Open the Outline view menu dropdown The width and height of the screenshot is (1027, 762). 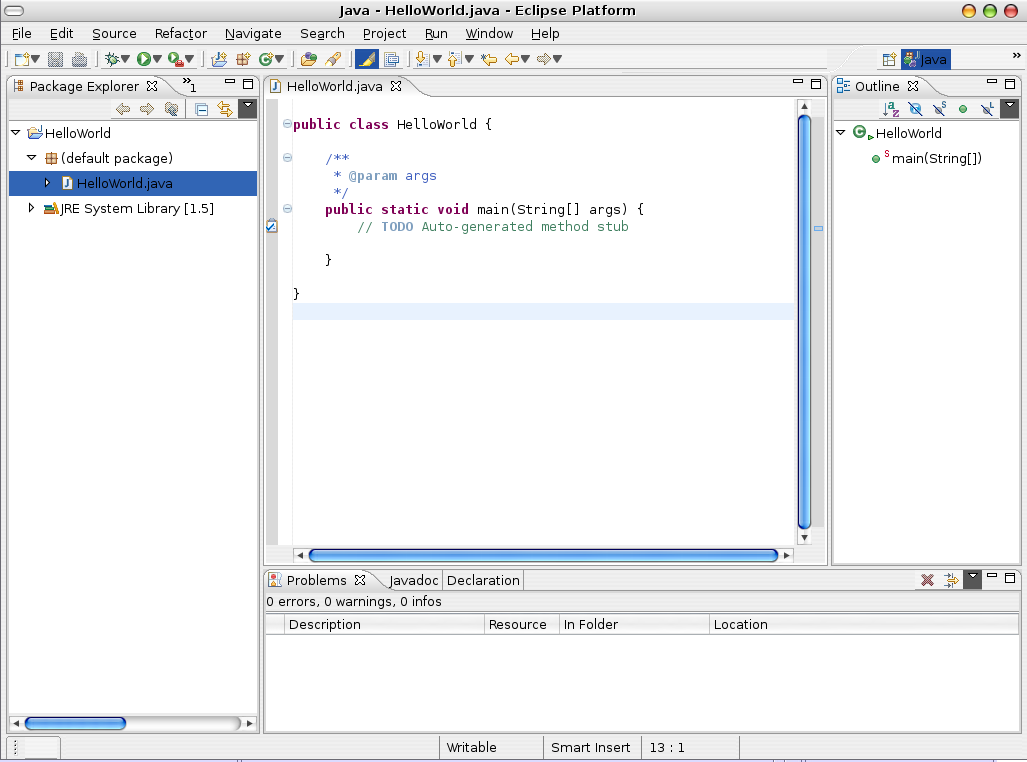point(1010,108)
